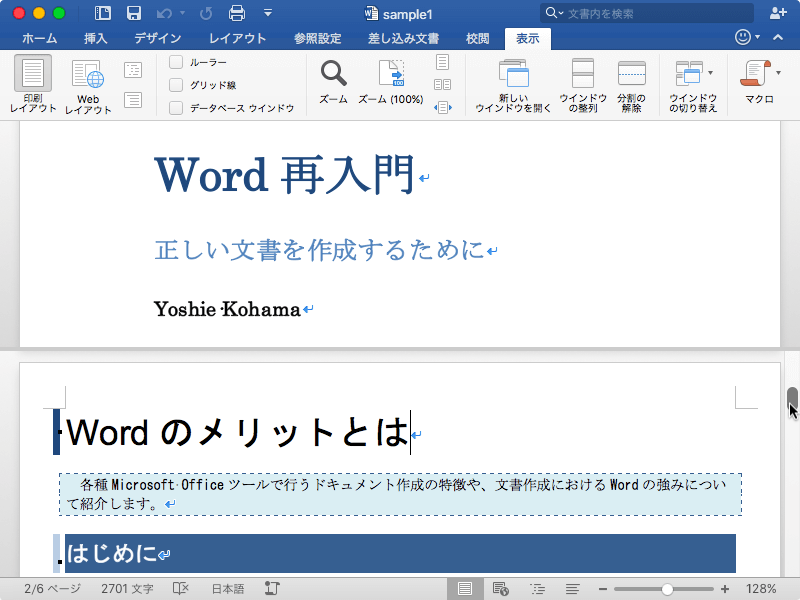Open the マクロ dropdown arrow
800x600 pixels.
778,73
